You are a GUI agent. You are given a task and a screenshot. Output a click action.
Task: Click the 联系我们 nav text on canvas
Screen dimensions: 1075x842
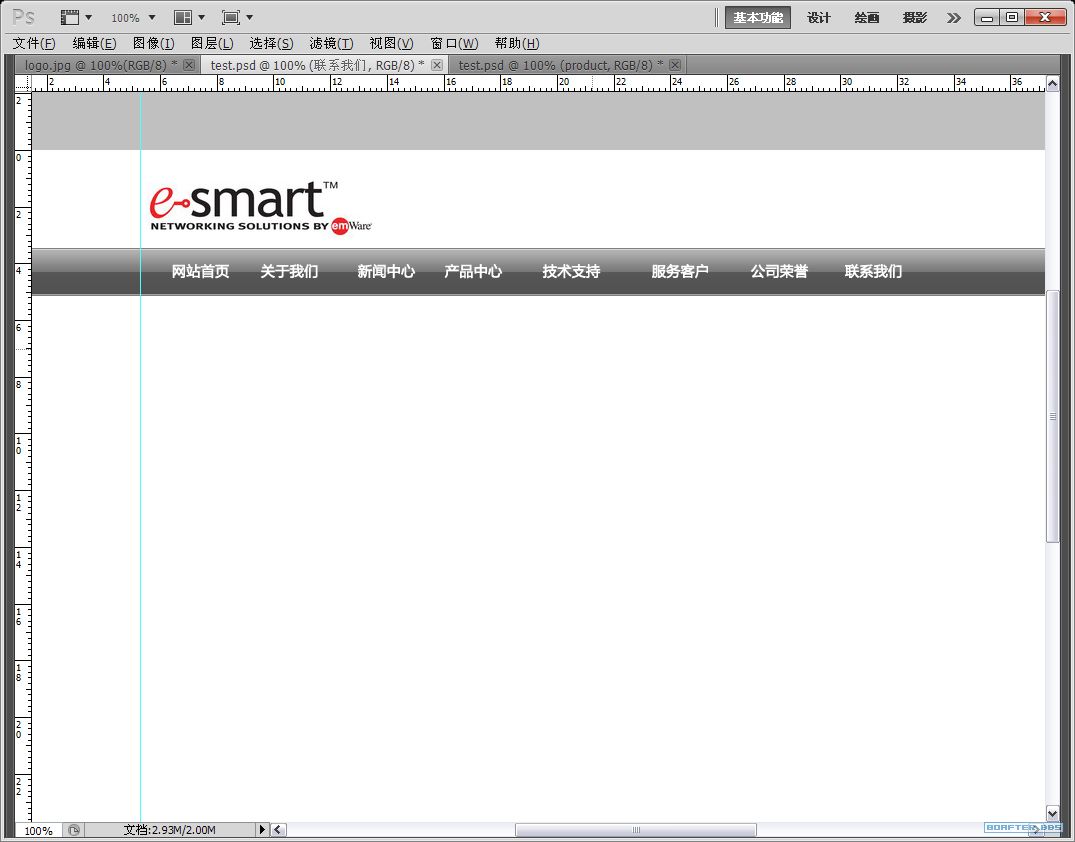pyautogui.click(x=873, y=272)
